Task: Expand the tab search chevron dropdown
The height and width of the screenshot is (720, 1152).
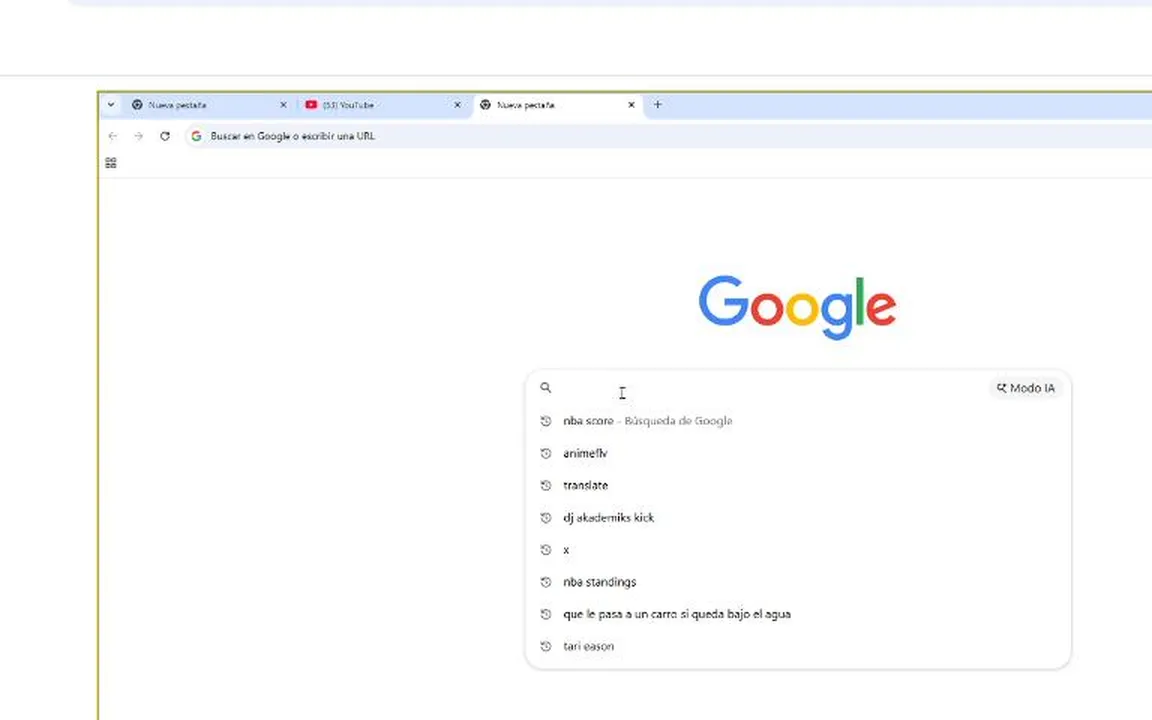Action: pyautogui.click(x=110, y=104)
